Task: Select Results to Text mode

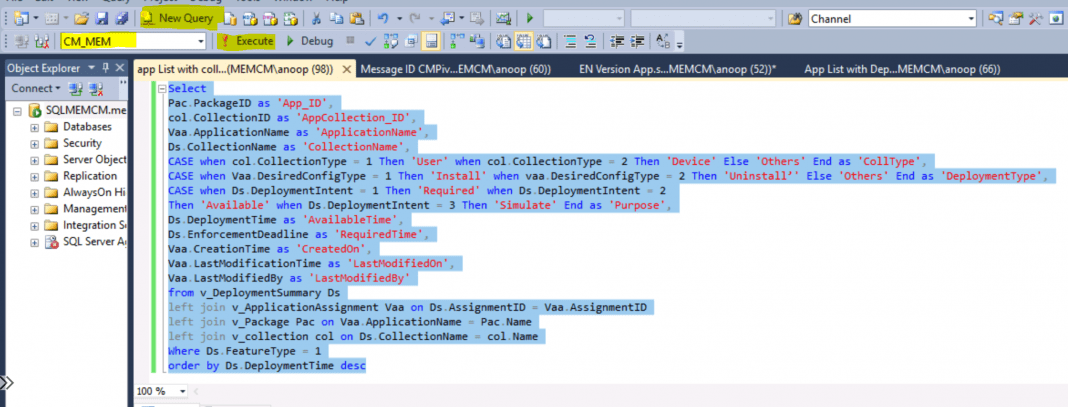Action: [503, 41]
